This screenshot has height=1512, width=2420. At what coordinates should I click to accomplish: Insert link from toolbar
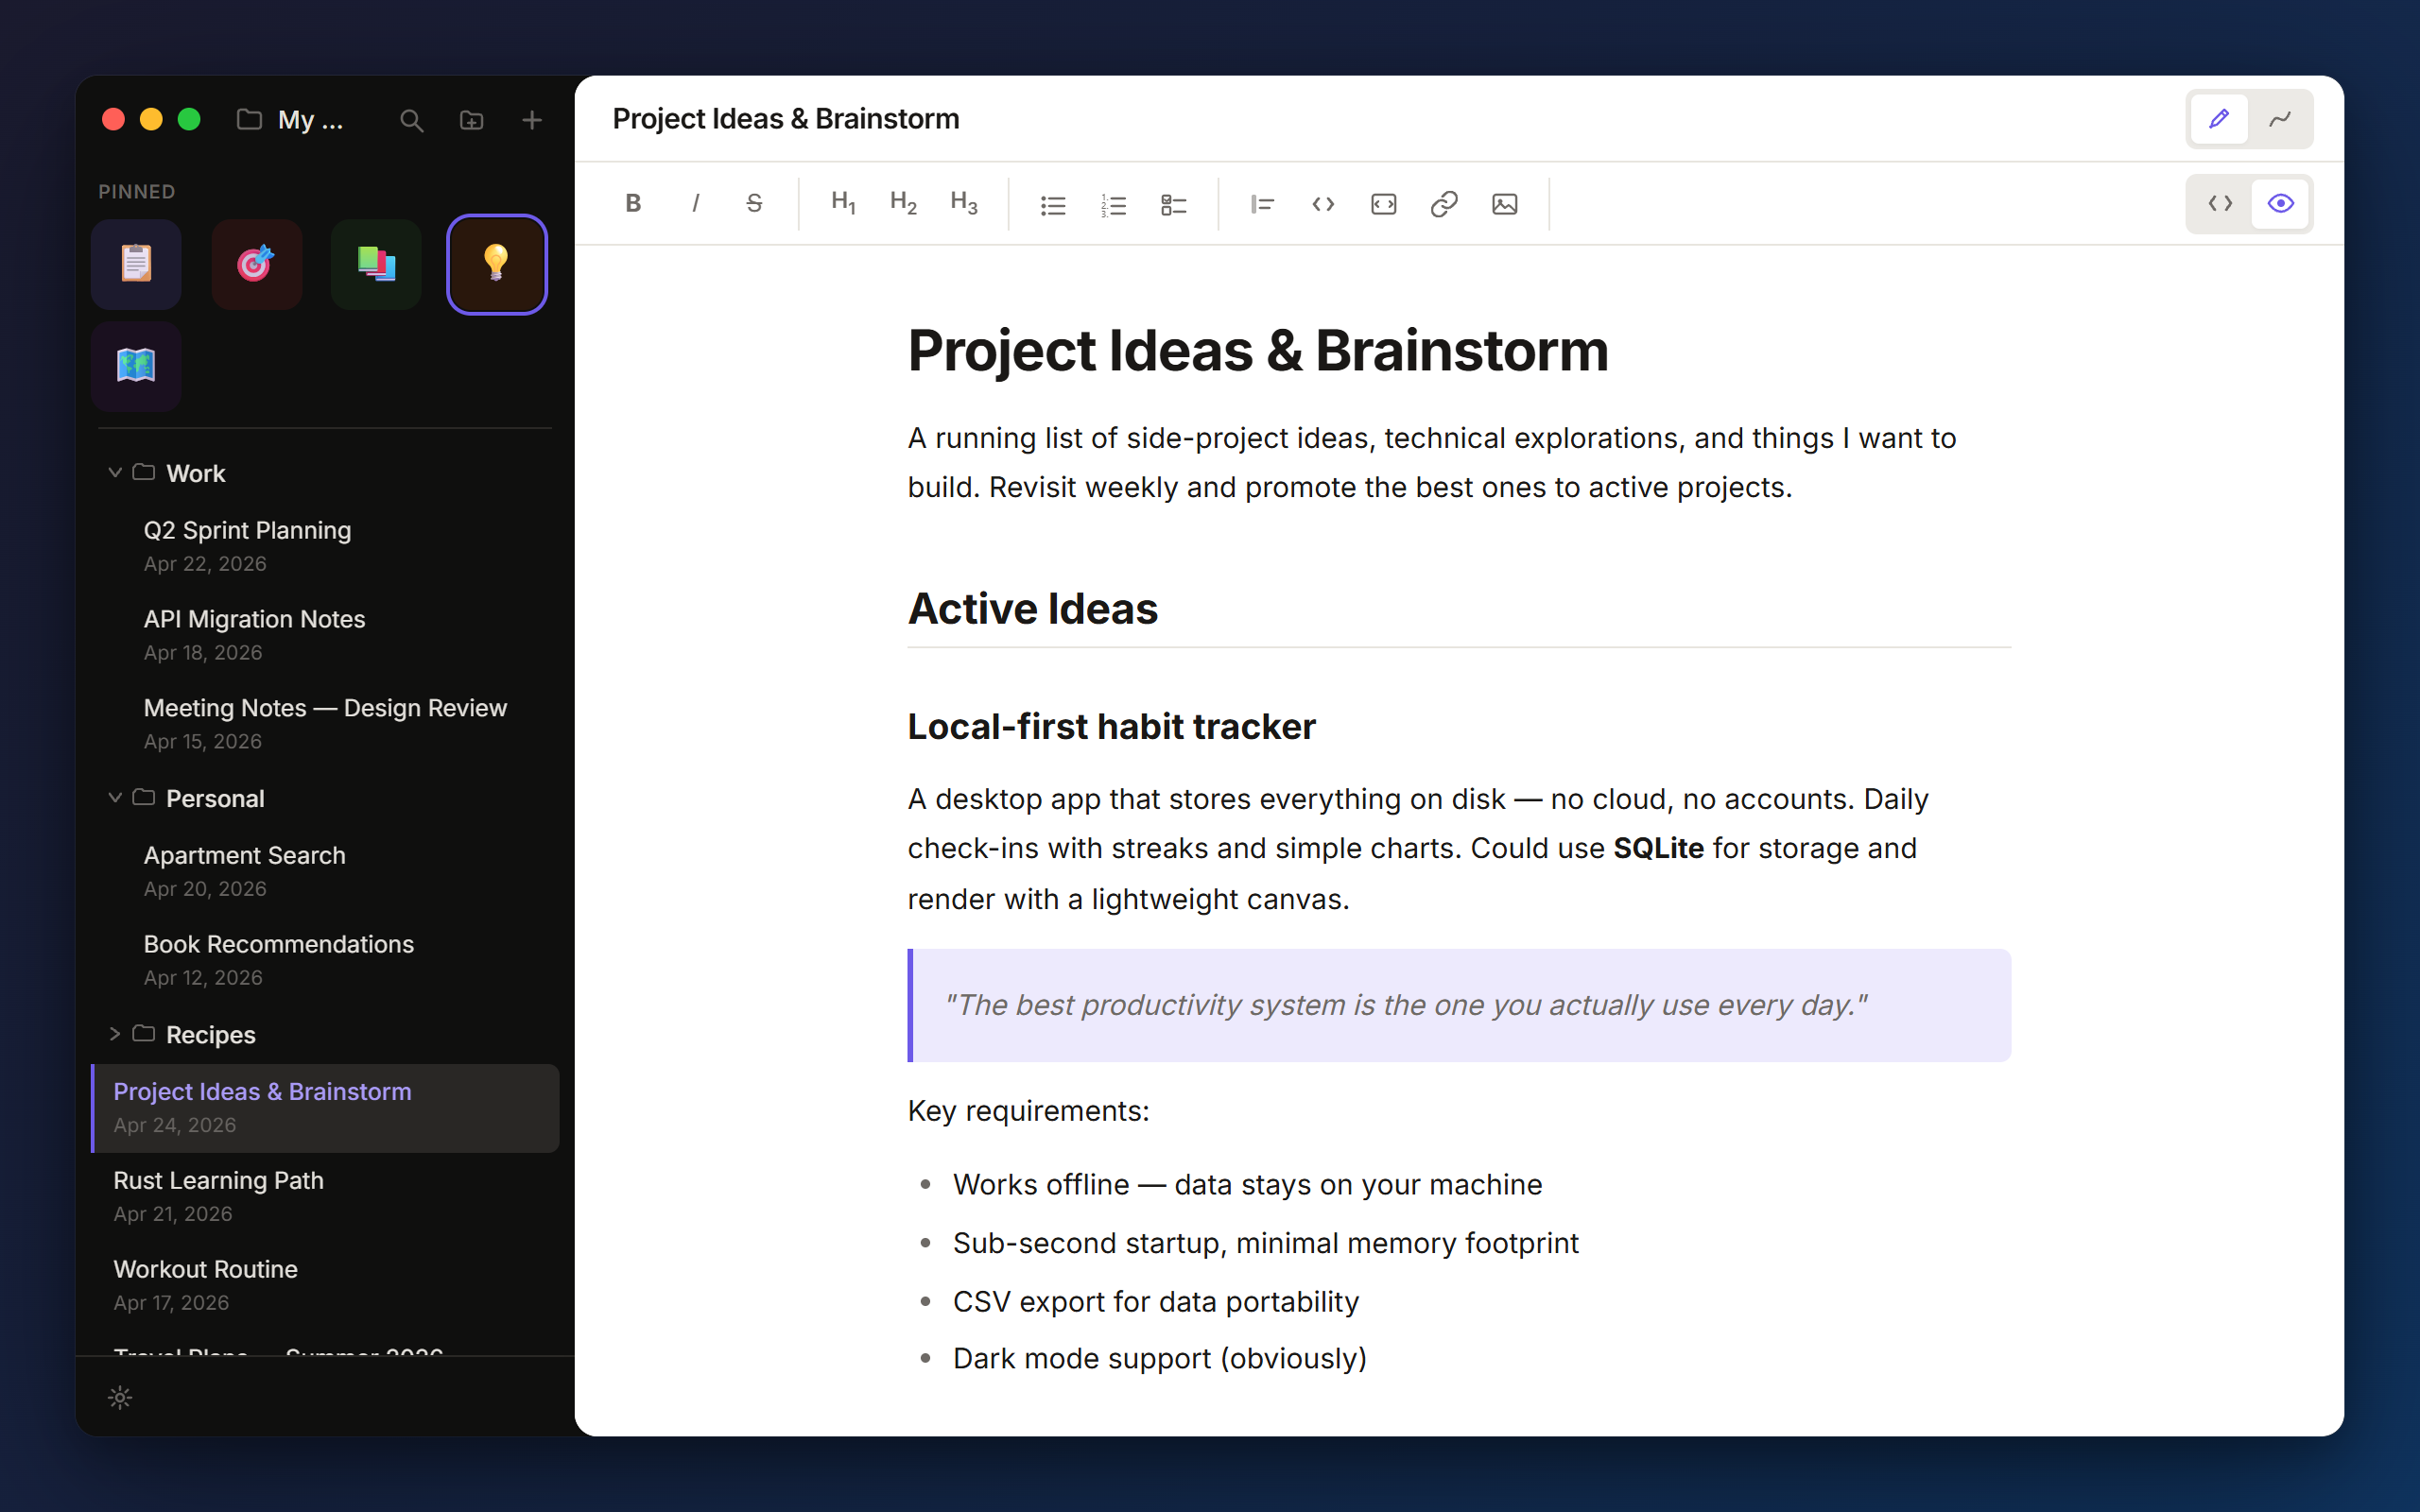pos(1444,204)
